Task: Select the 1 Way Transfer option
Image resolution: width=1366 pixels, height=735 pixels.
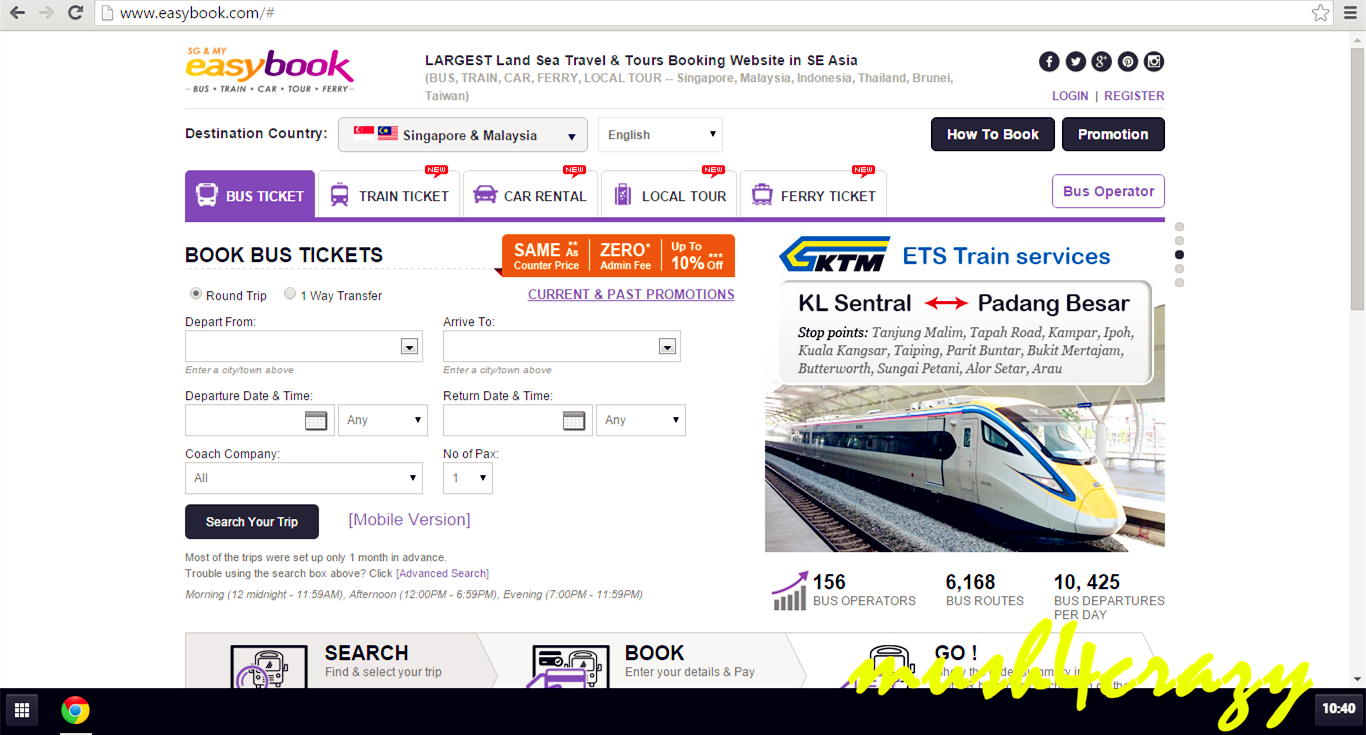Action: 290,294
